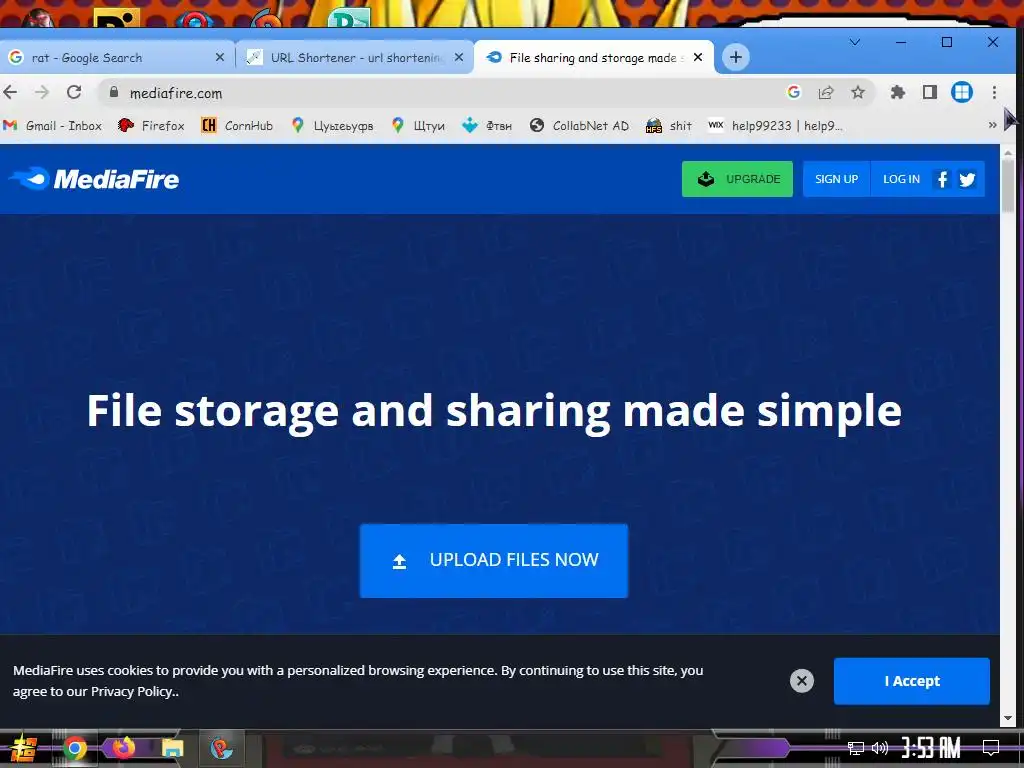Focus the mediafire.com address bar
This screenshot has width=1024, height=768.
click(444, 93)
